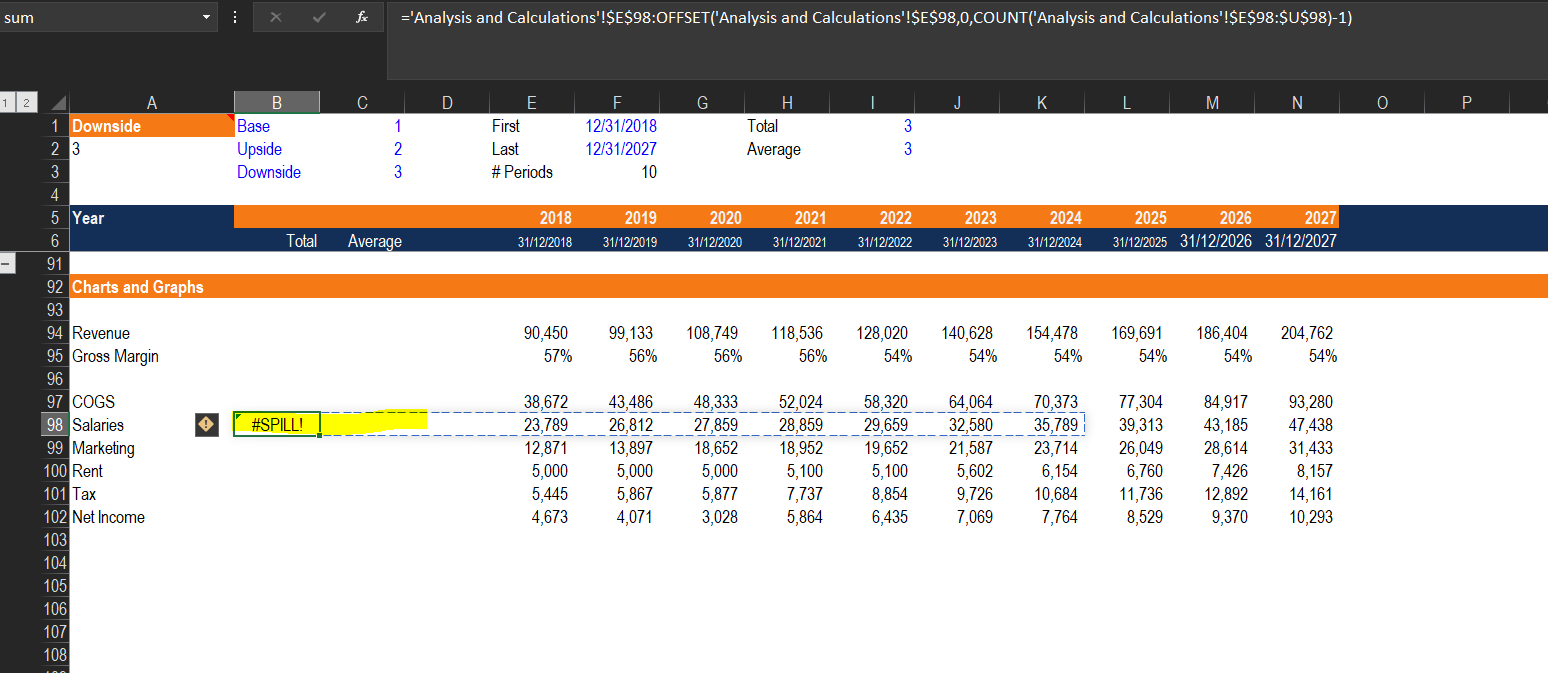
Task: Select column B header
Action: (277, 102)
